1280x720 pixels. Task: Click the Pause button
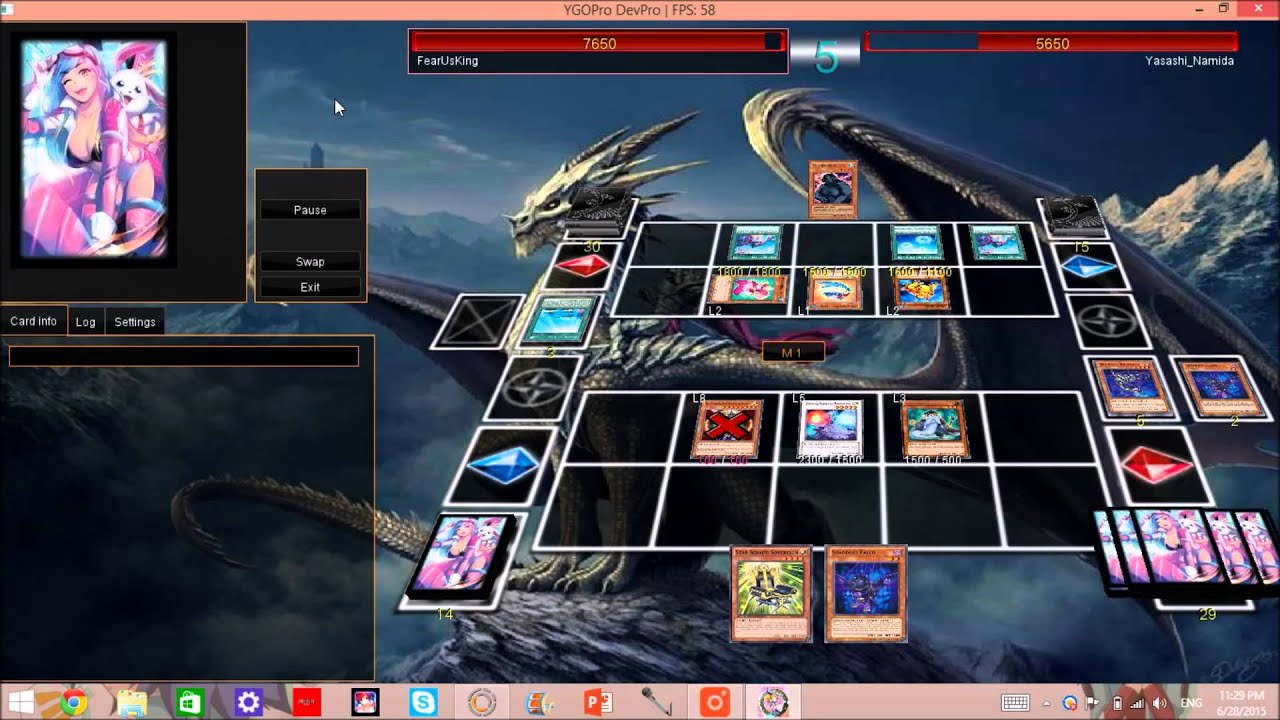(310, 210)
